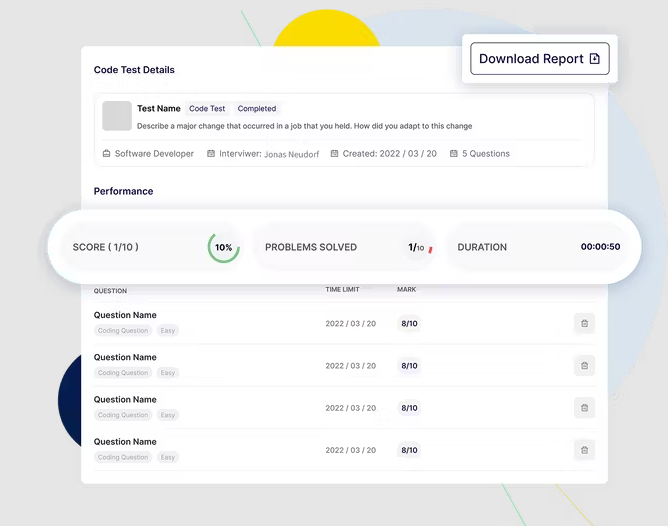Click the 8/10 mark in the third question row

tap(409, 408)
